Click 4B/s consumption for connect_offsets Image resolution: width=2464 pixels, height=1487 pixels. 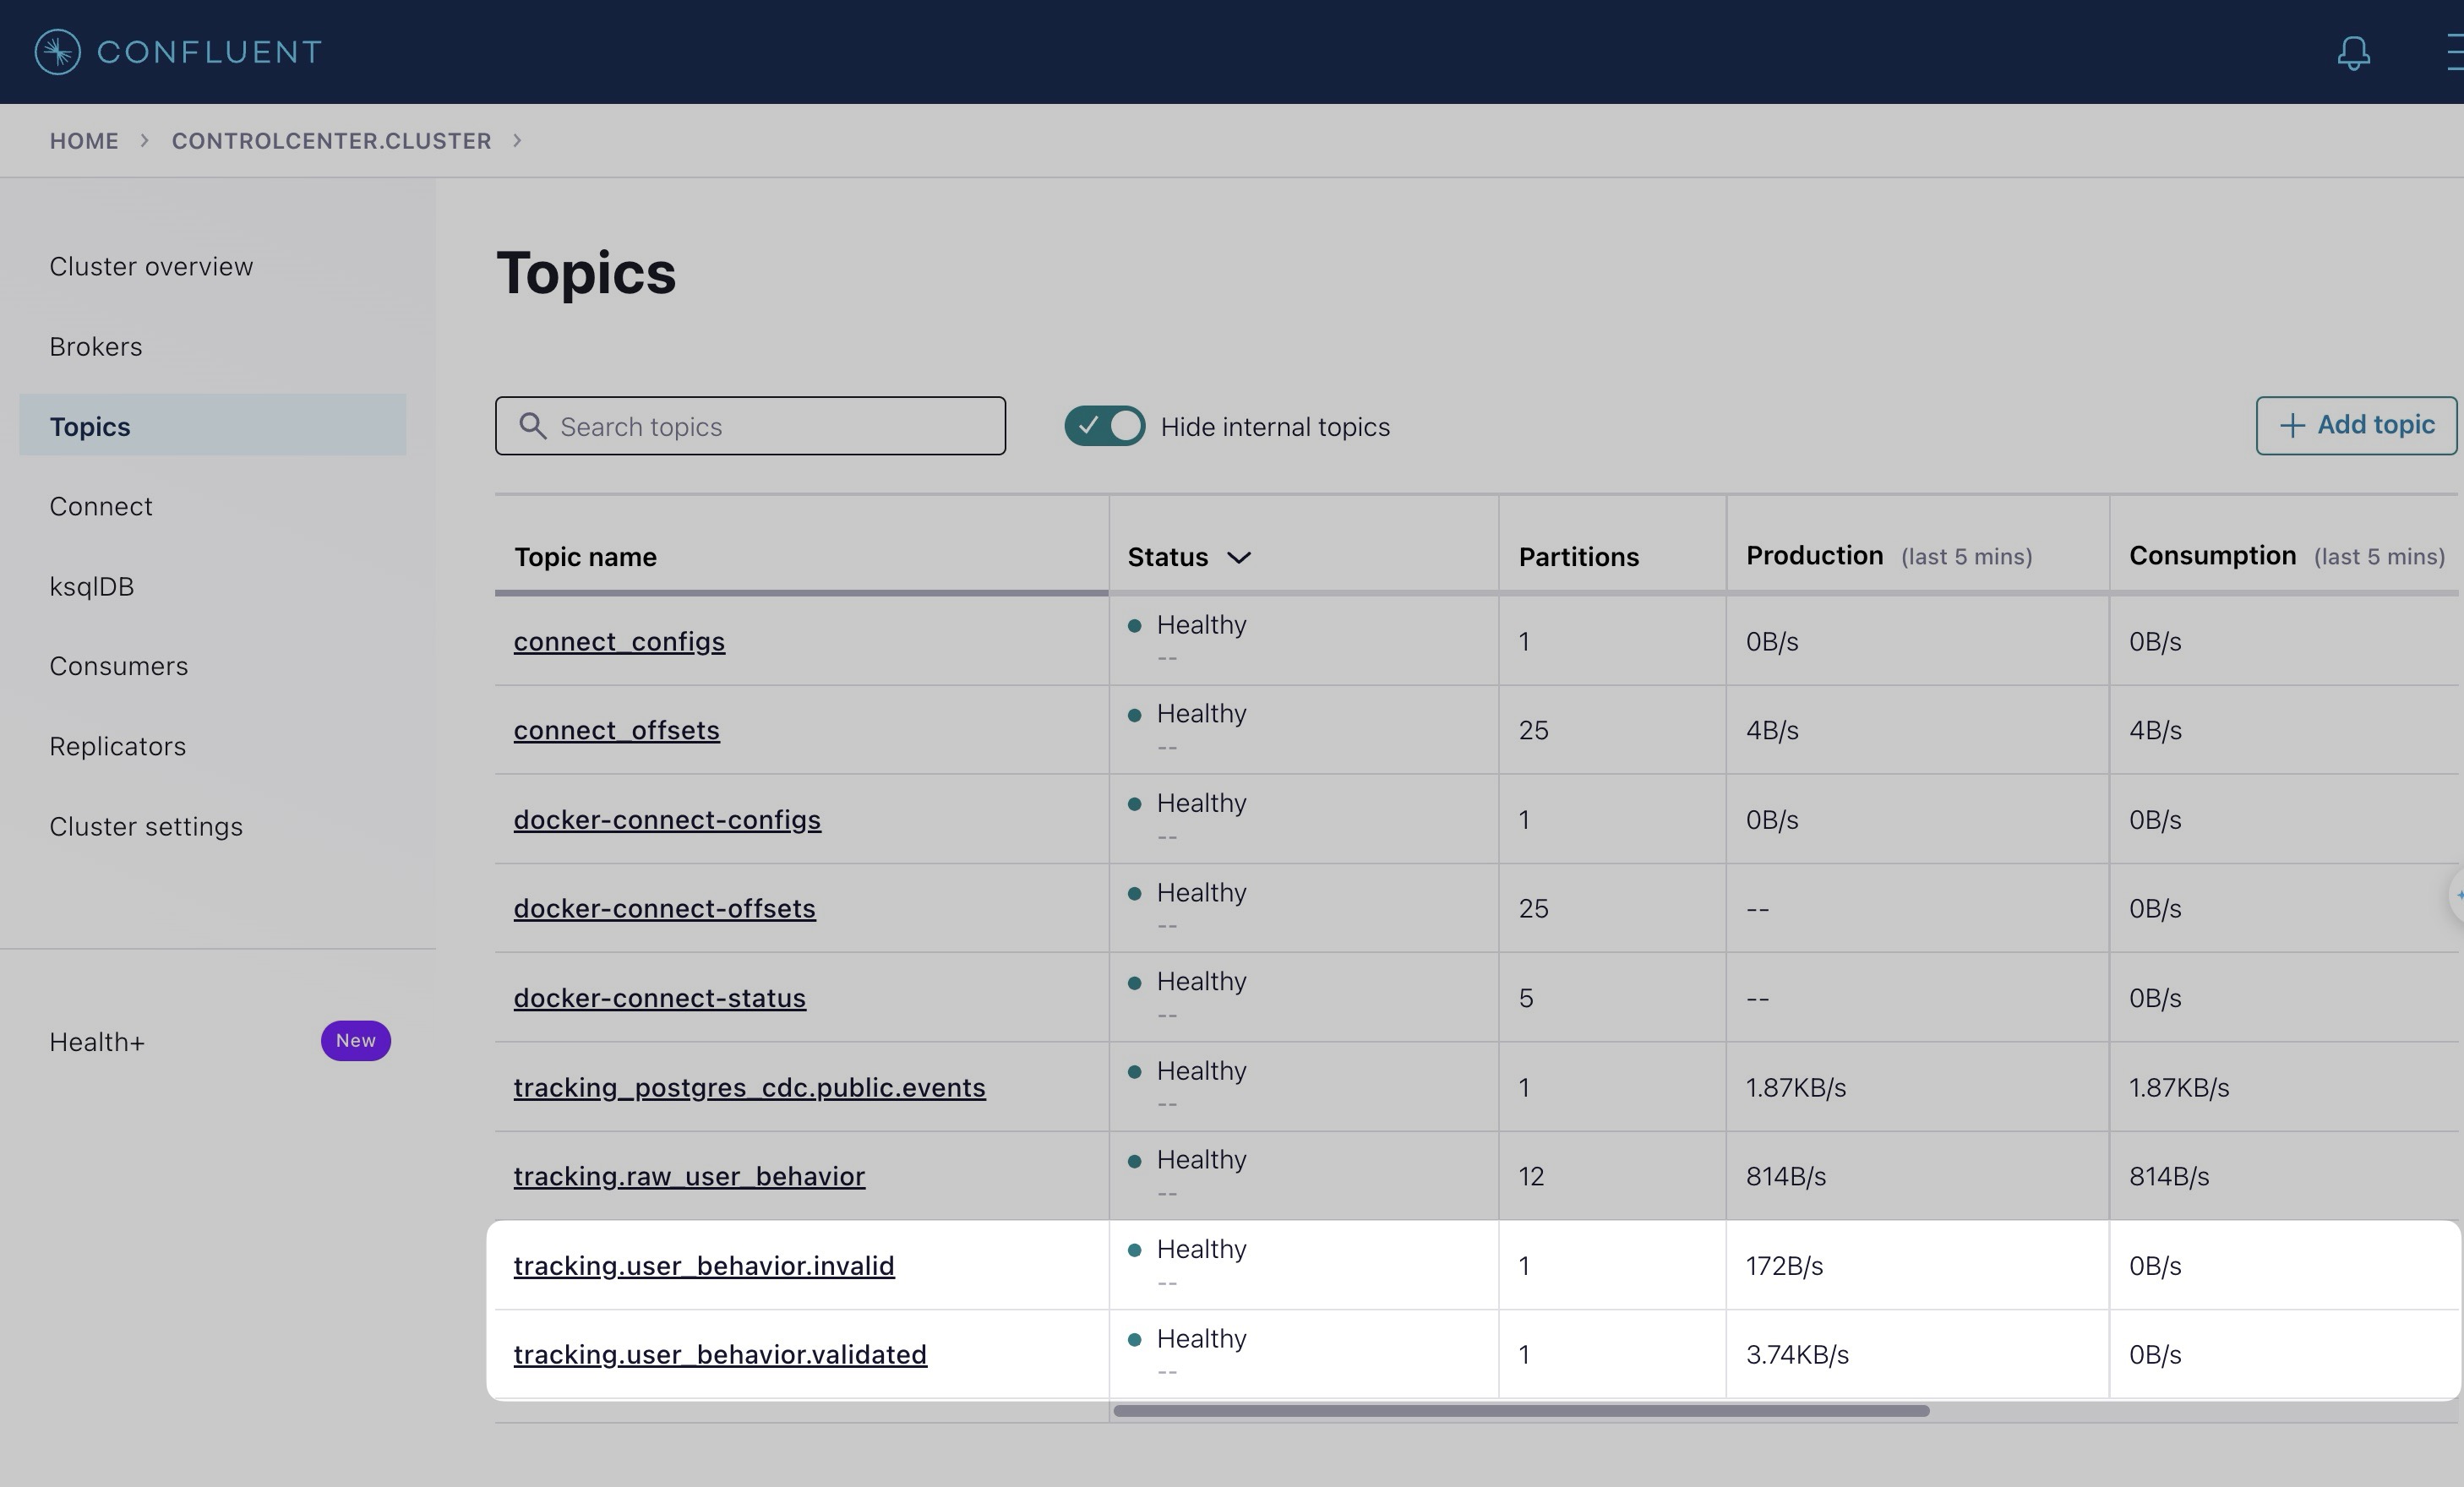pos(2155,731)
